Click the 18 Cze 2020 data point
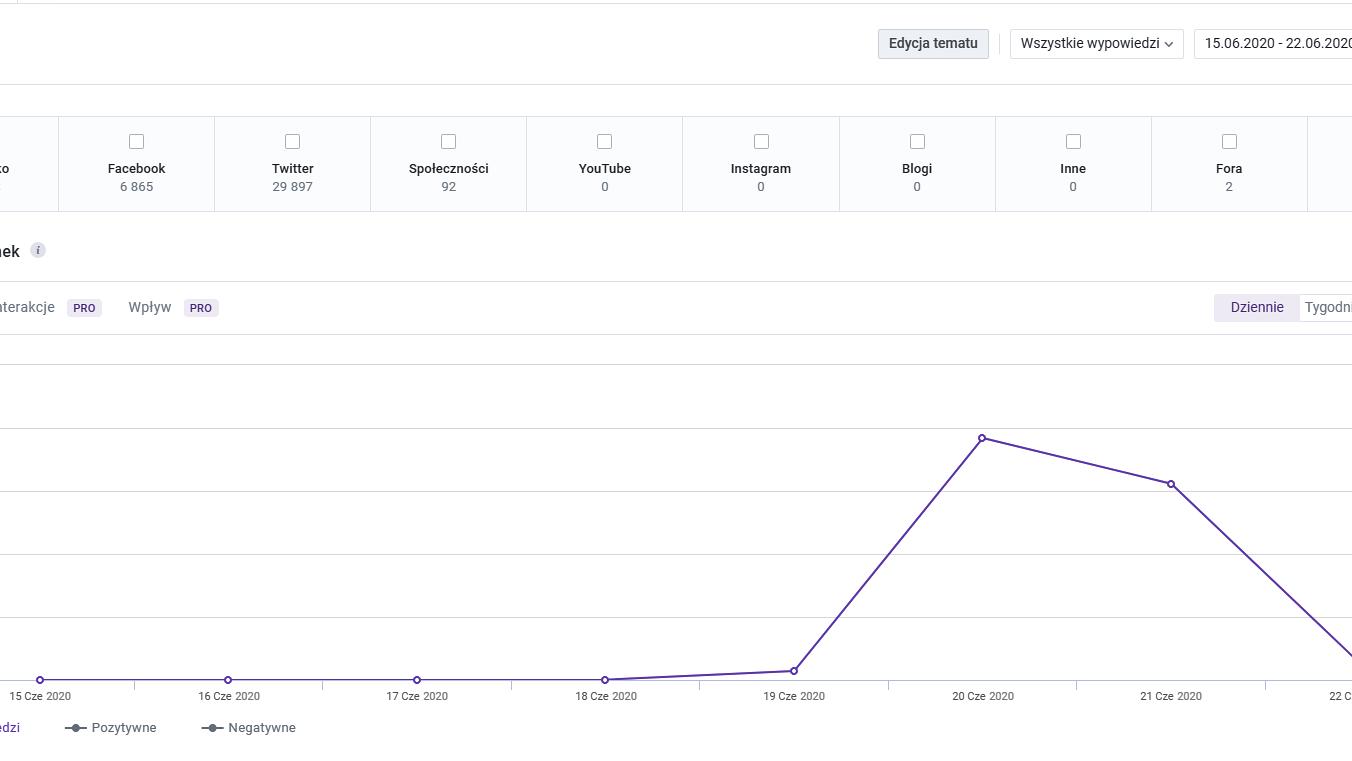This screenshot has width=1352, height=761. (605, 680)
